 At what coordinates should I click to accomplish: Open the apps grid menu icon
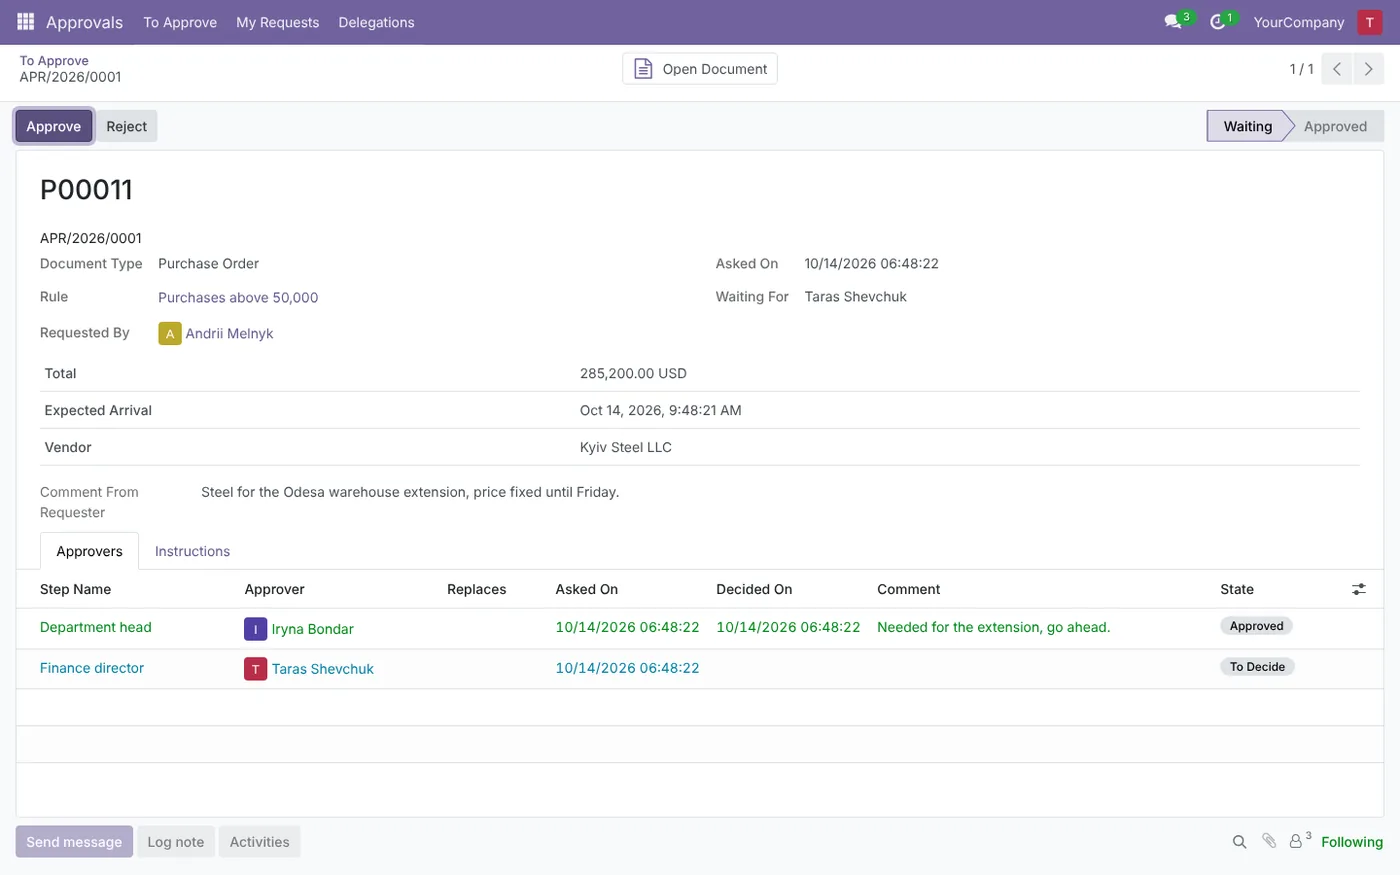coord(26,22)
